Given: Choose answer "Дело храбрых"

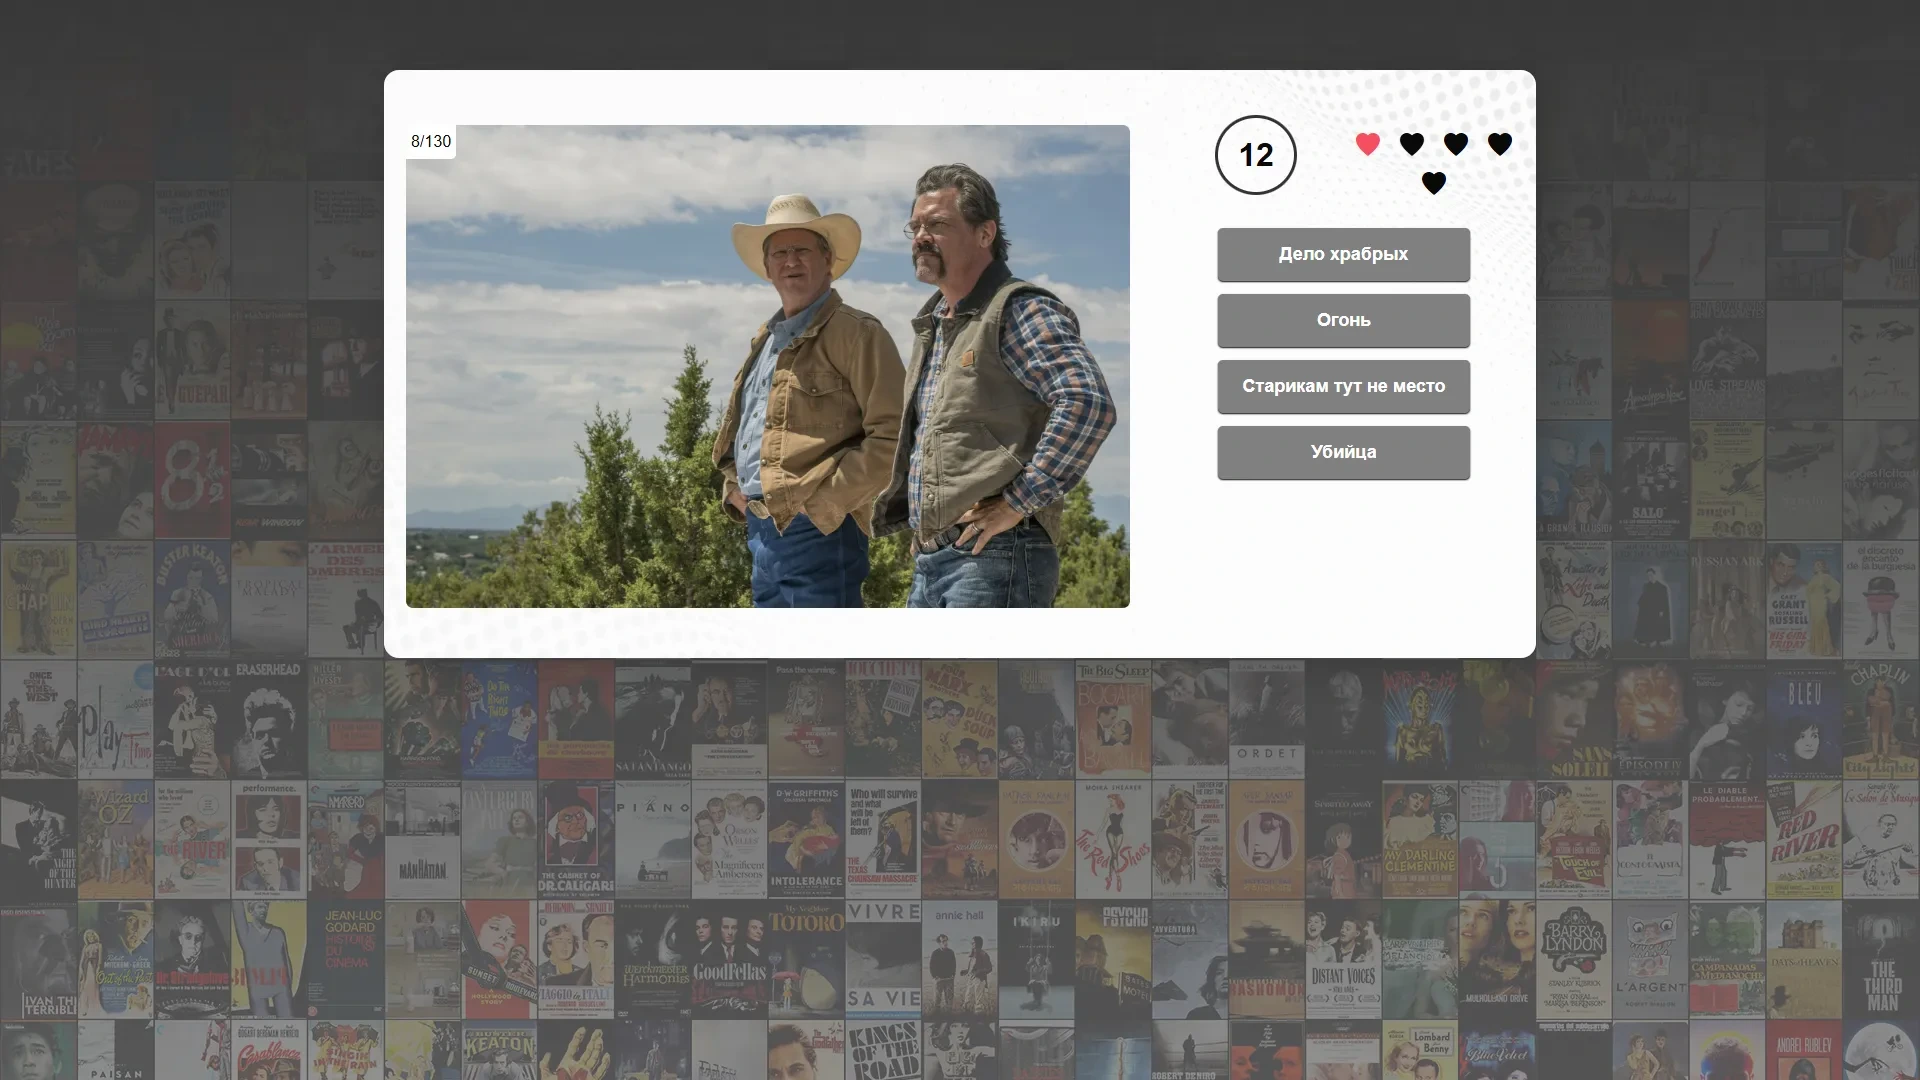Looking at the screenshot, I should tap(1343, 254).
